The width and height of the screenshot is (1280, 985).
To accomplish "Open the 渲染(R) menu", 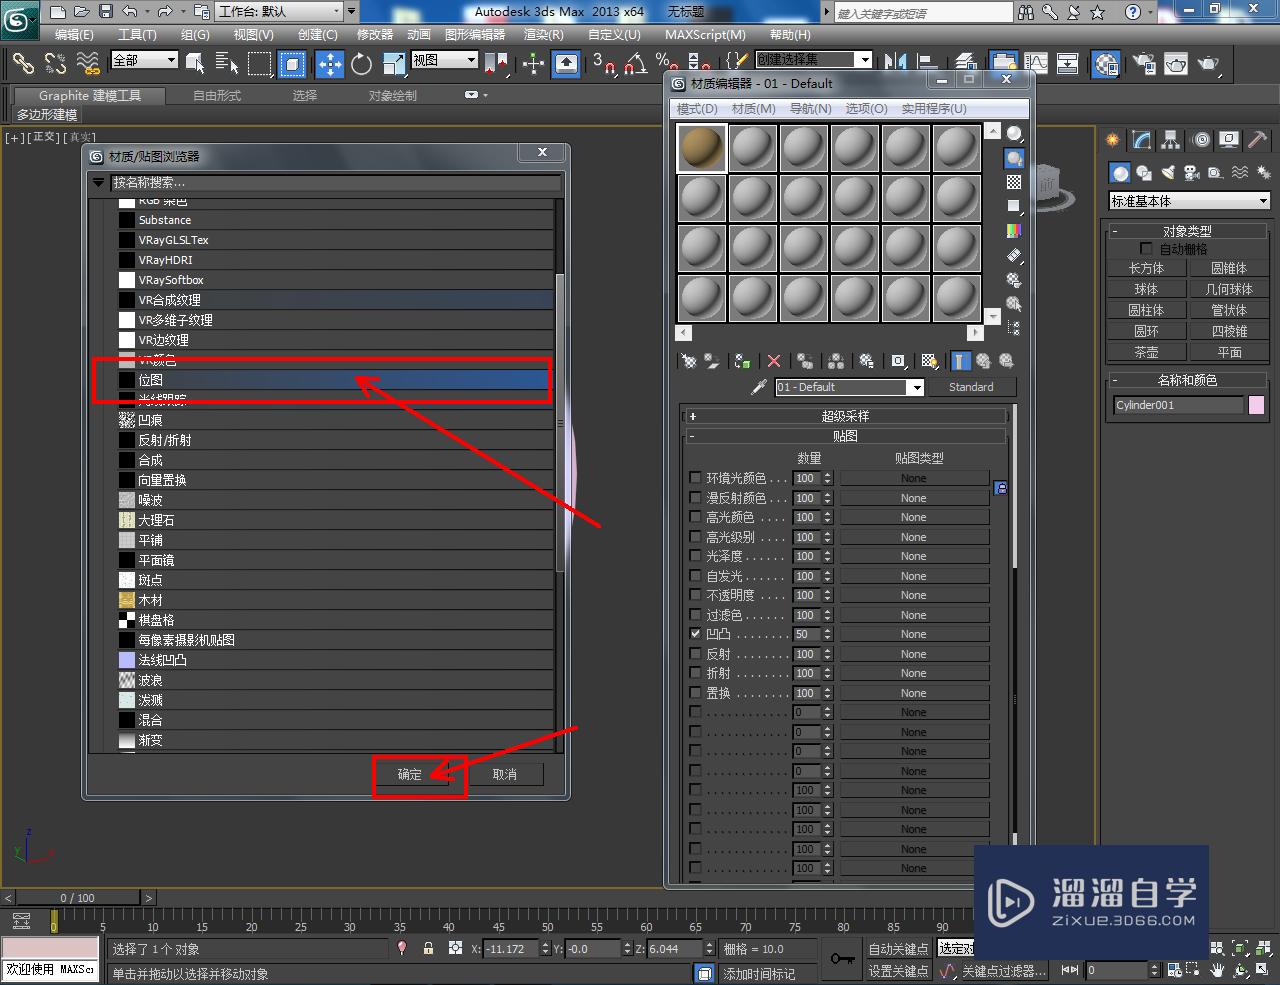I will tap(546, 34).
